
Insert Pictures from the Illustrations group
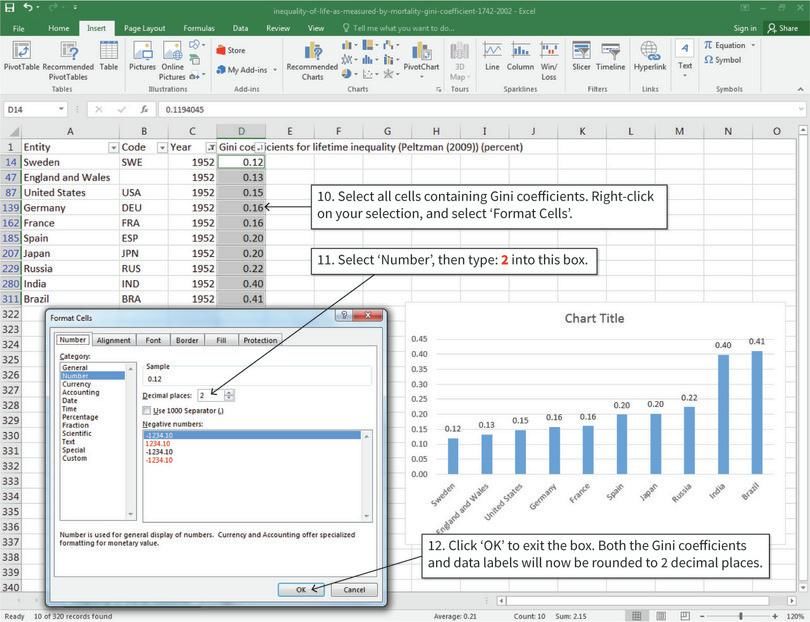(x=142, y=56)
